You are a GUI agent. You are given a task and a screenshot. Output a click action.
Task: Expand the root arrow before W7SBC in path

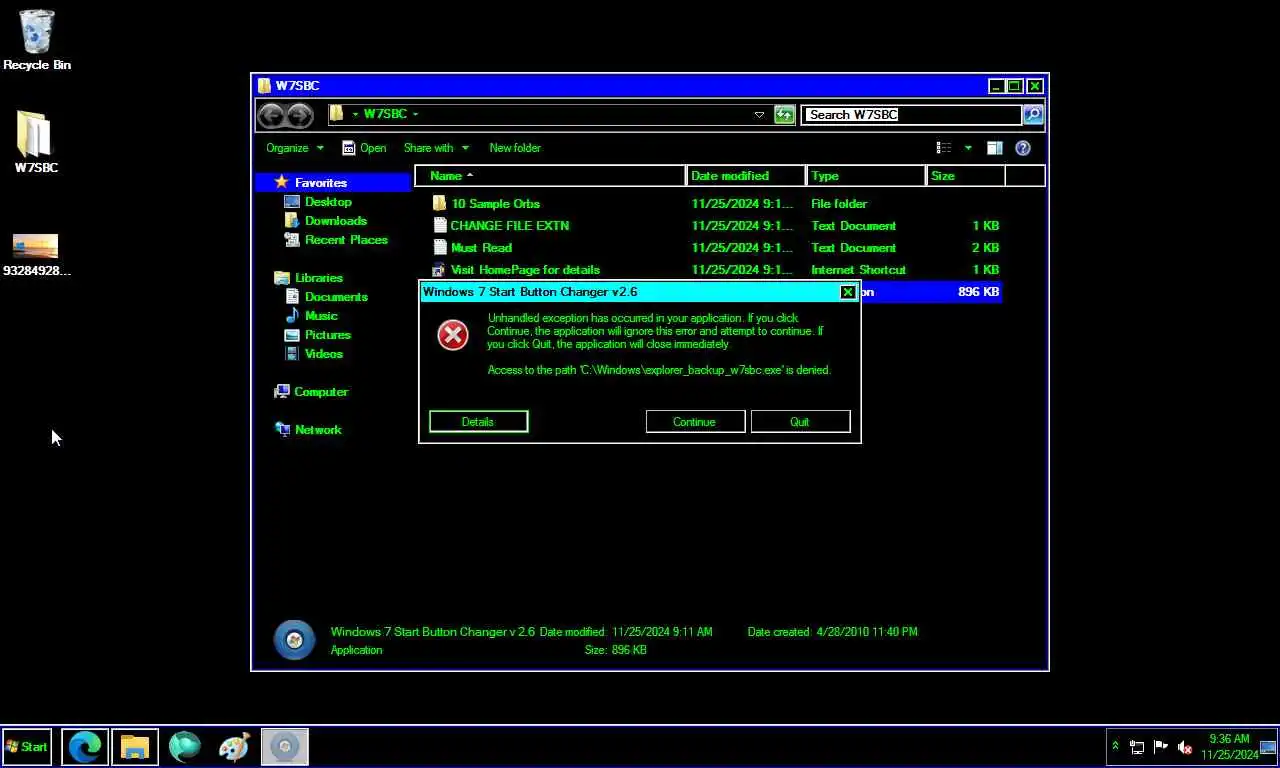[x=355, y=114]
